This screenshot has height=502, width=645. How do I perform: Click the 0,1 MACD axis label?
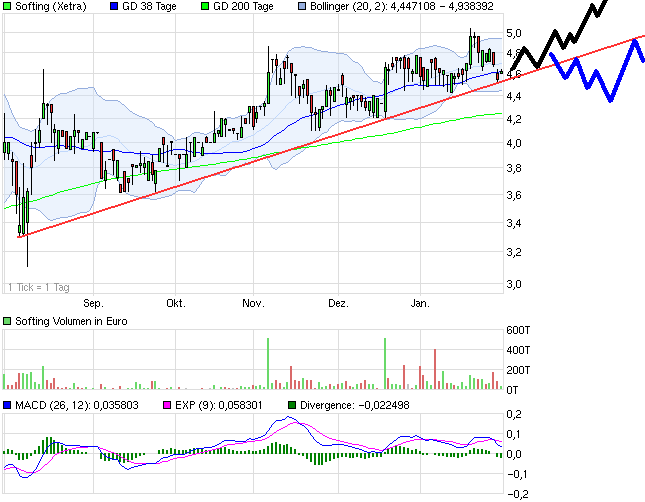(x=514, y=435)
